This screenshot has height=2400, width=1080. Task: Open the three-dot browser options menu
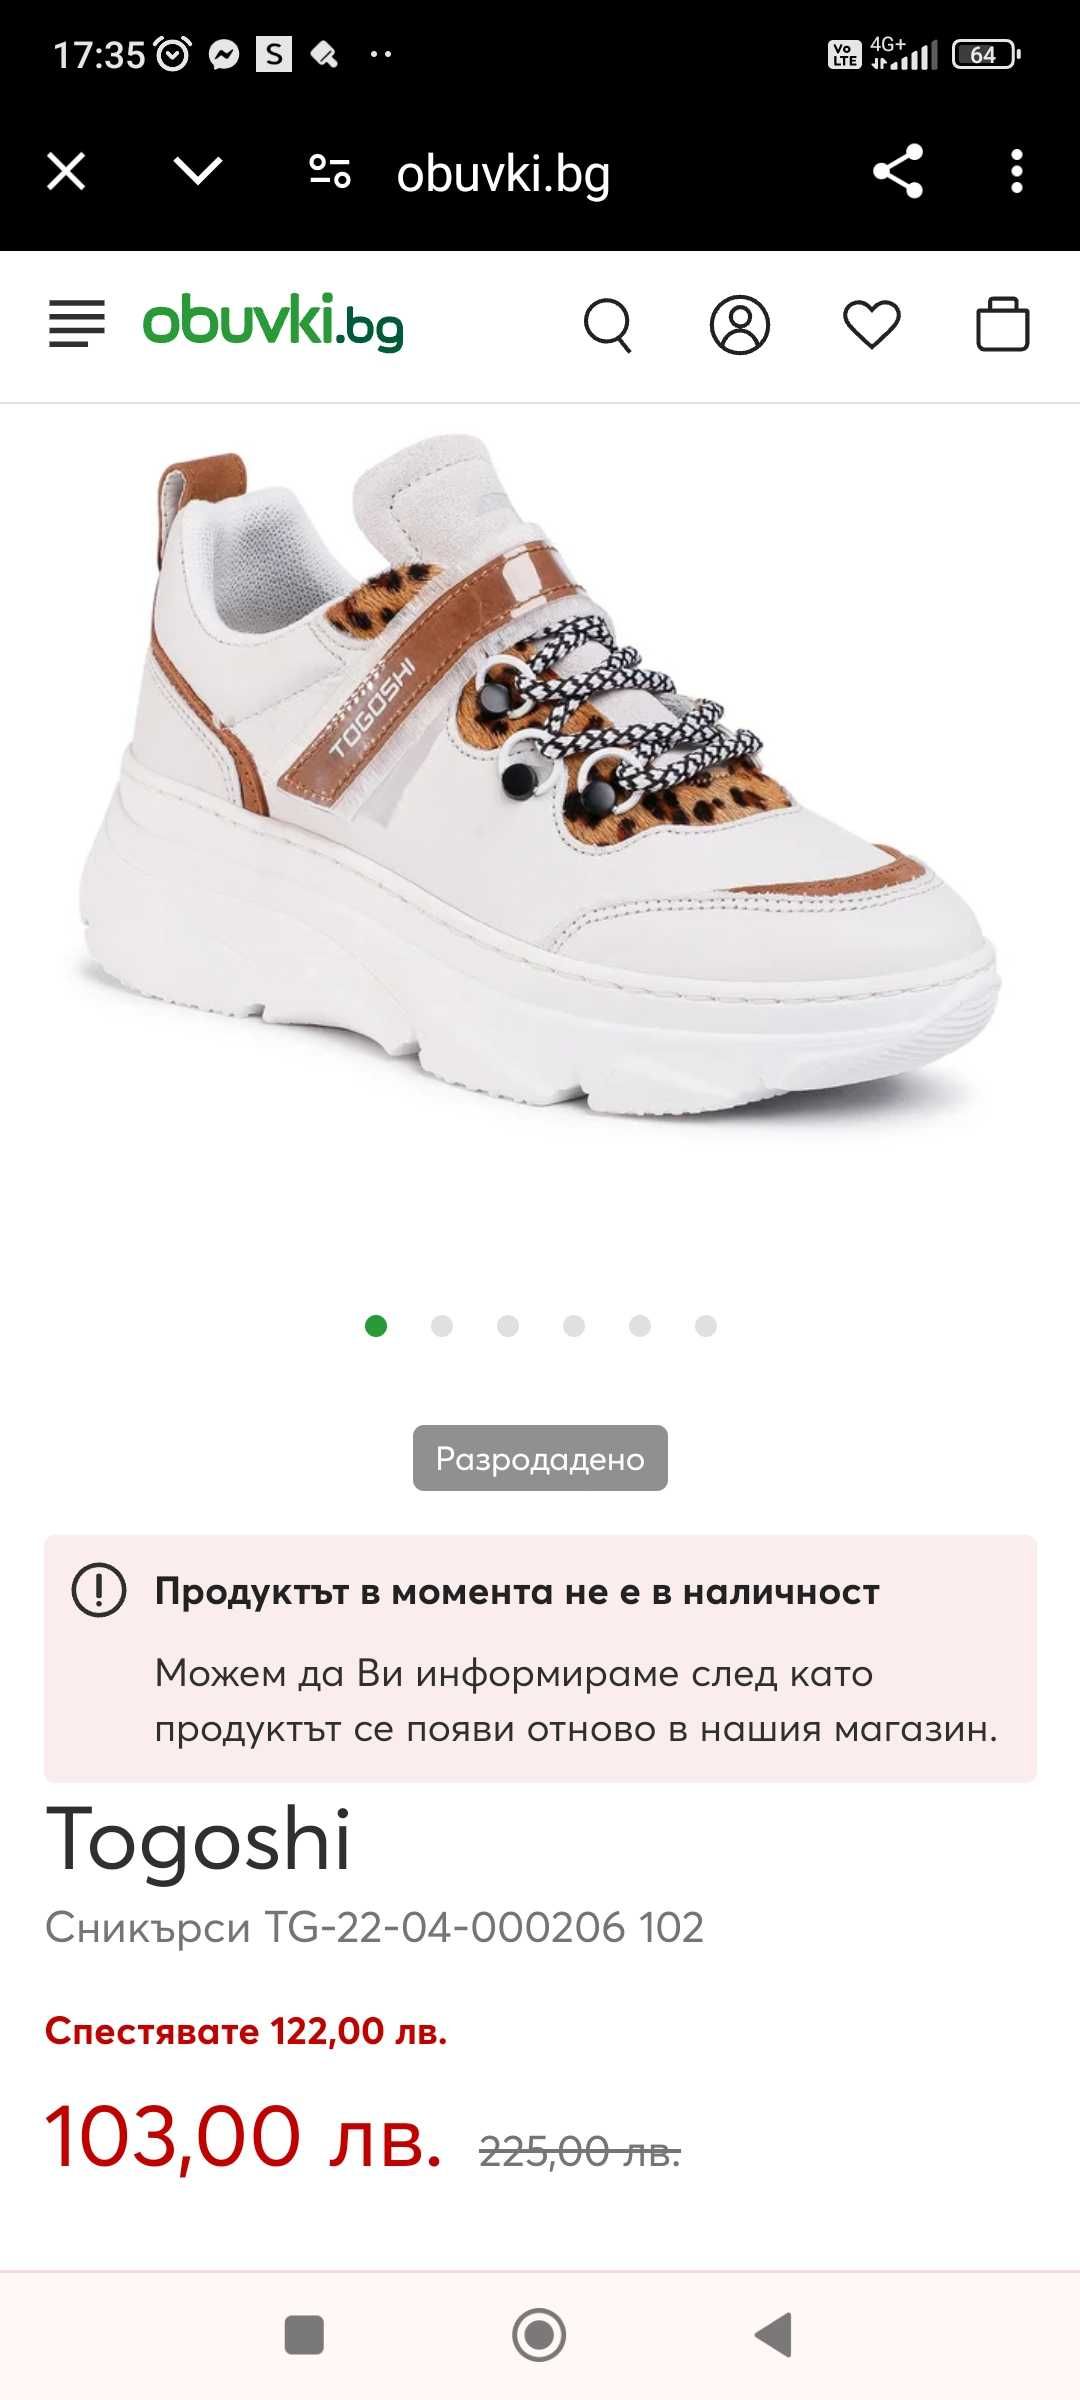click(1017, 172)
